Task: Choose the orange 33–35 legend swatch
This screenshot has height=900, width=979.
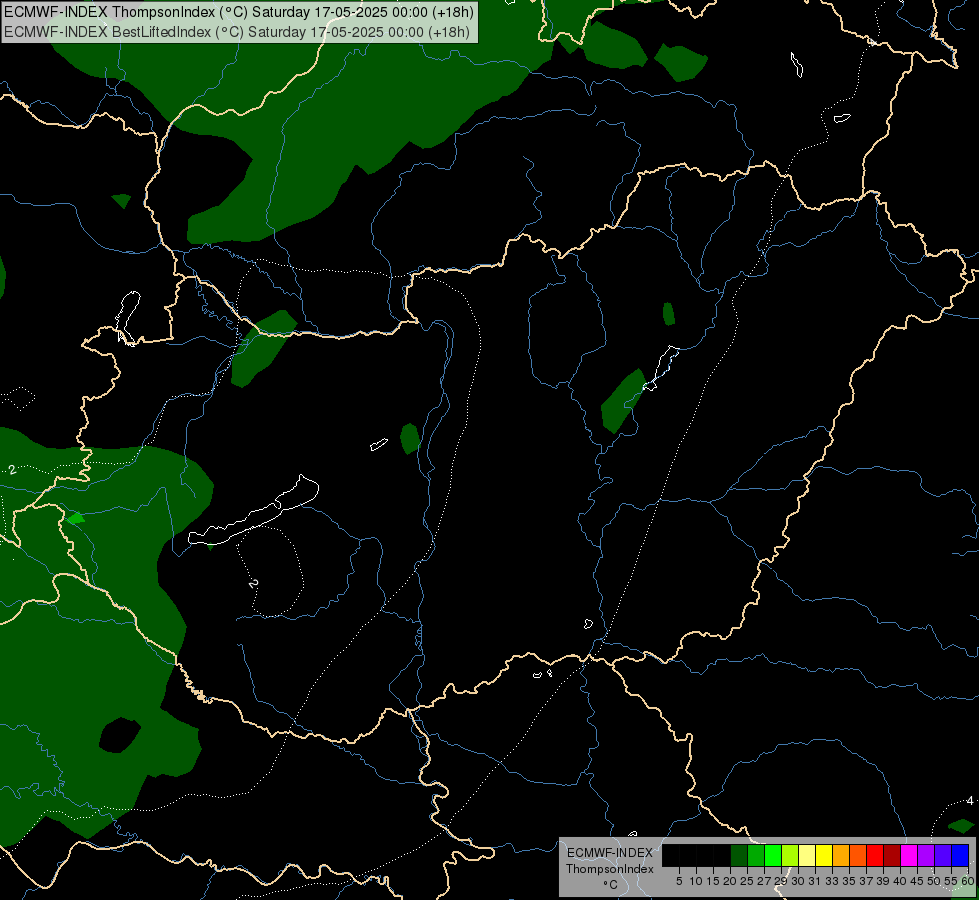Action: [x=841, y=856]
